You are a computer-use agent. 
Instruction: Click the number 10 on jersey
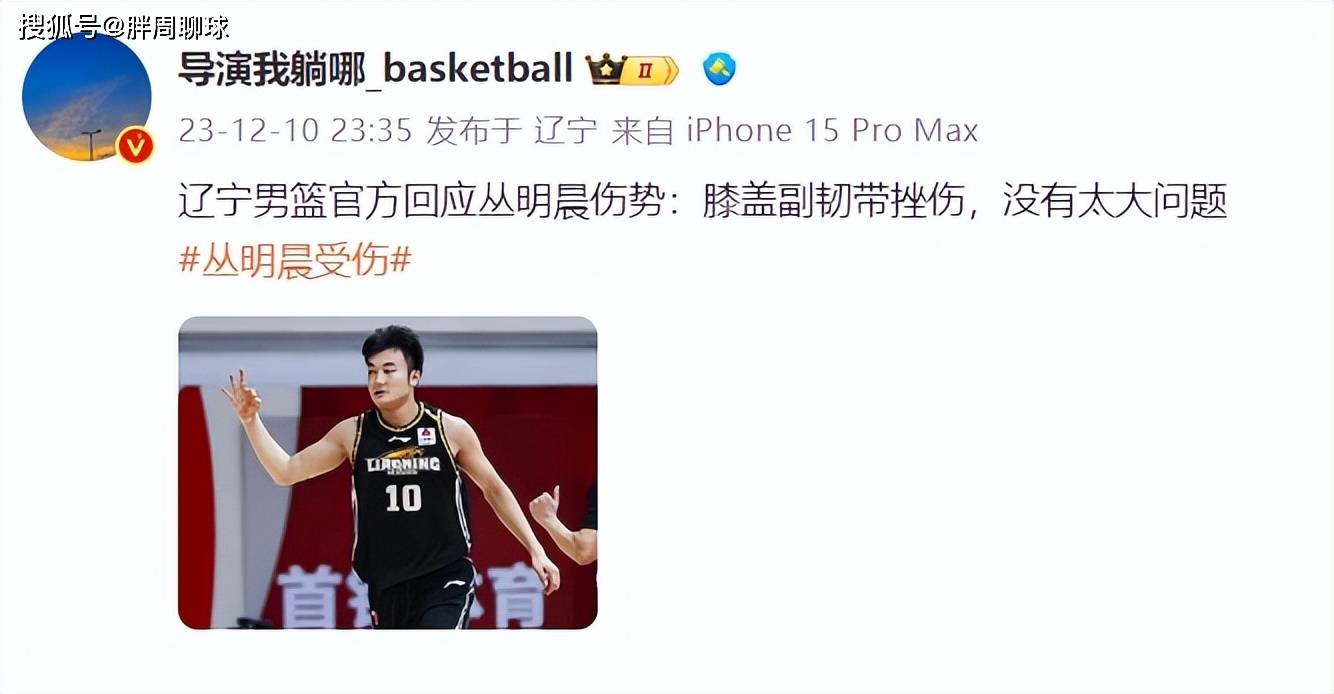(x=403, y=498)
